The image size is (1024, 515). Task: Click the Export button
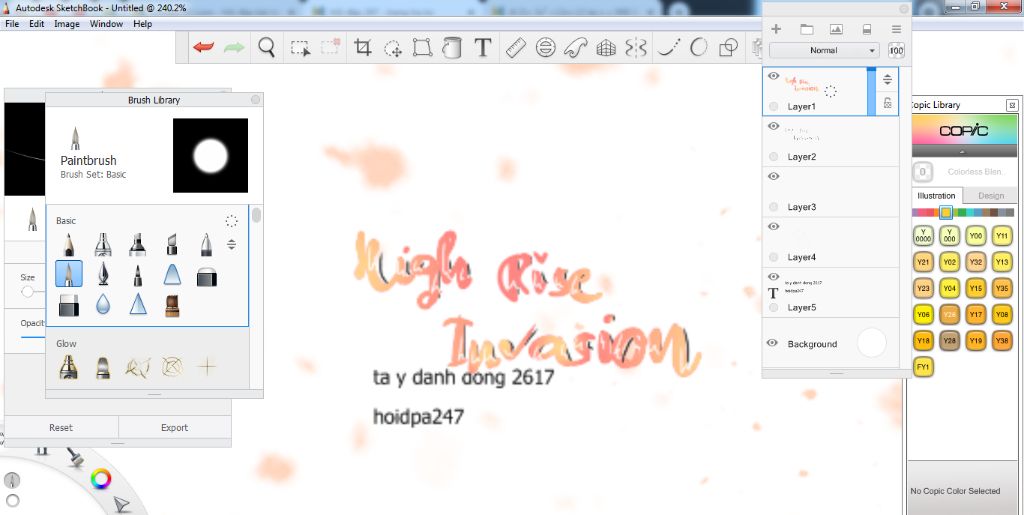tap(174, 428)
